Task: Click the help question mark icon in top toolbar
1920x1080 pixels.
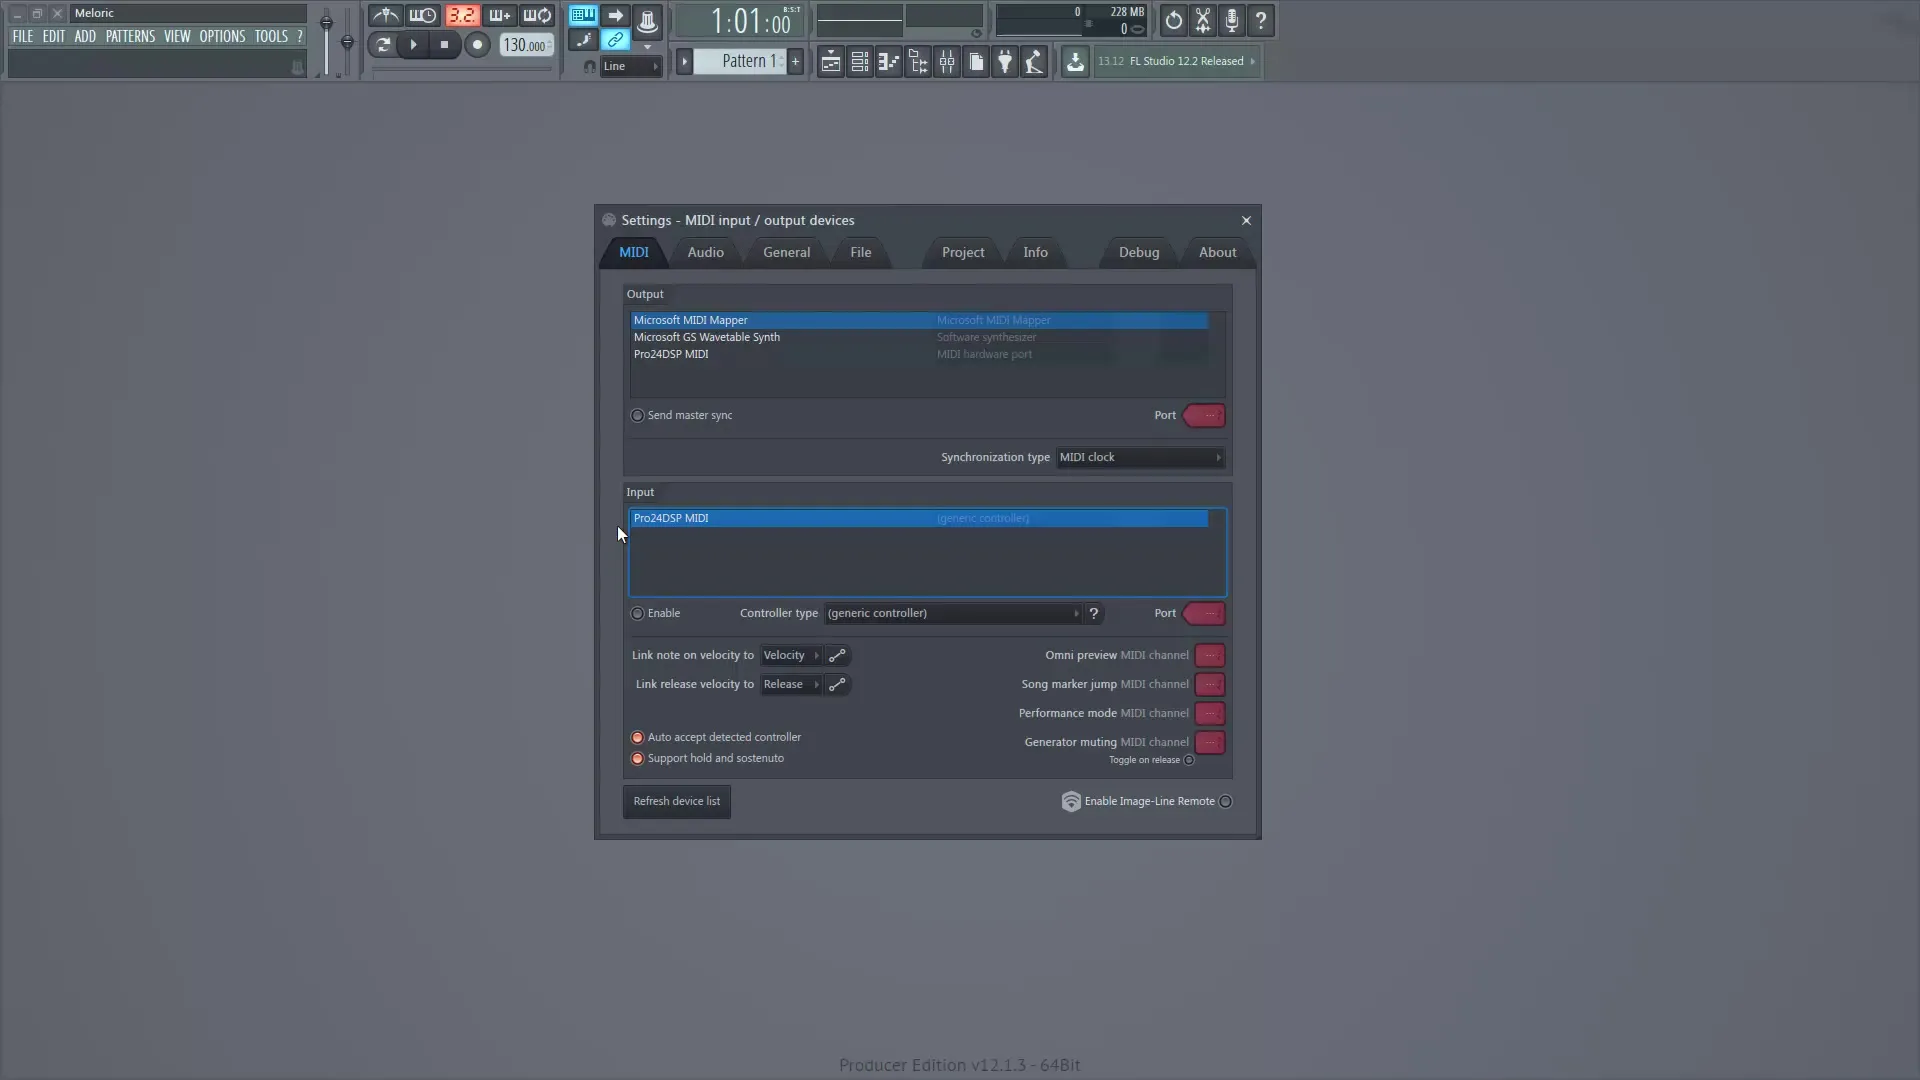Action: click(1261, 20)
